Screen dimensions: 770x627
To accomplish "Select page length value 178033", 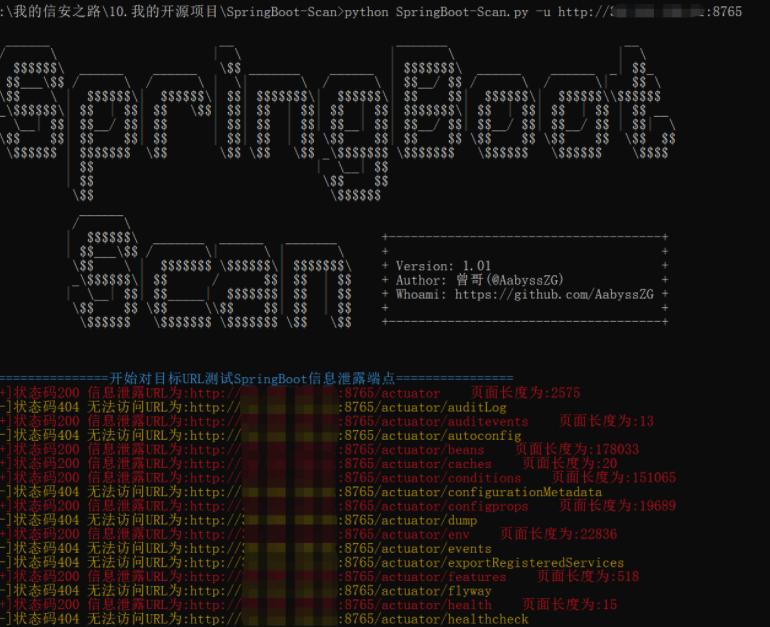I will [617, 450].
